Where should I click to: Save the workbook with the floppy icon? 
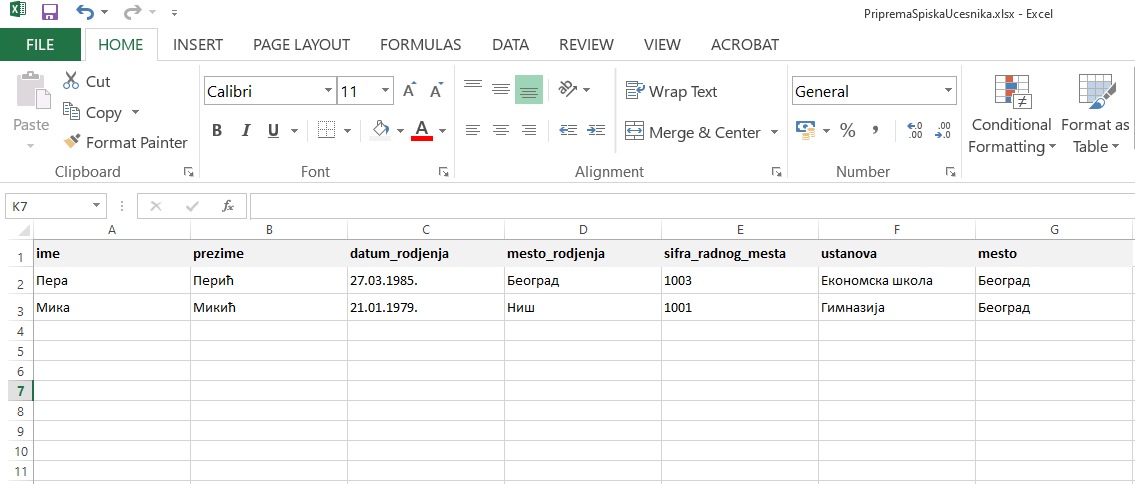pos(49,12)
